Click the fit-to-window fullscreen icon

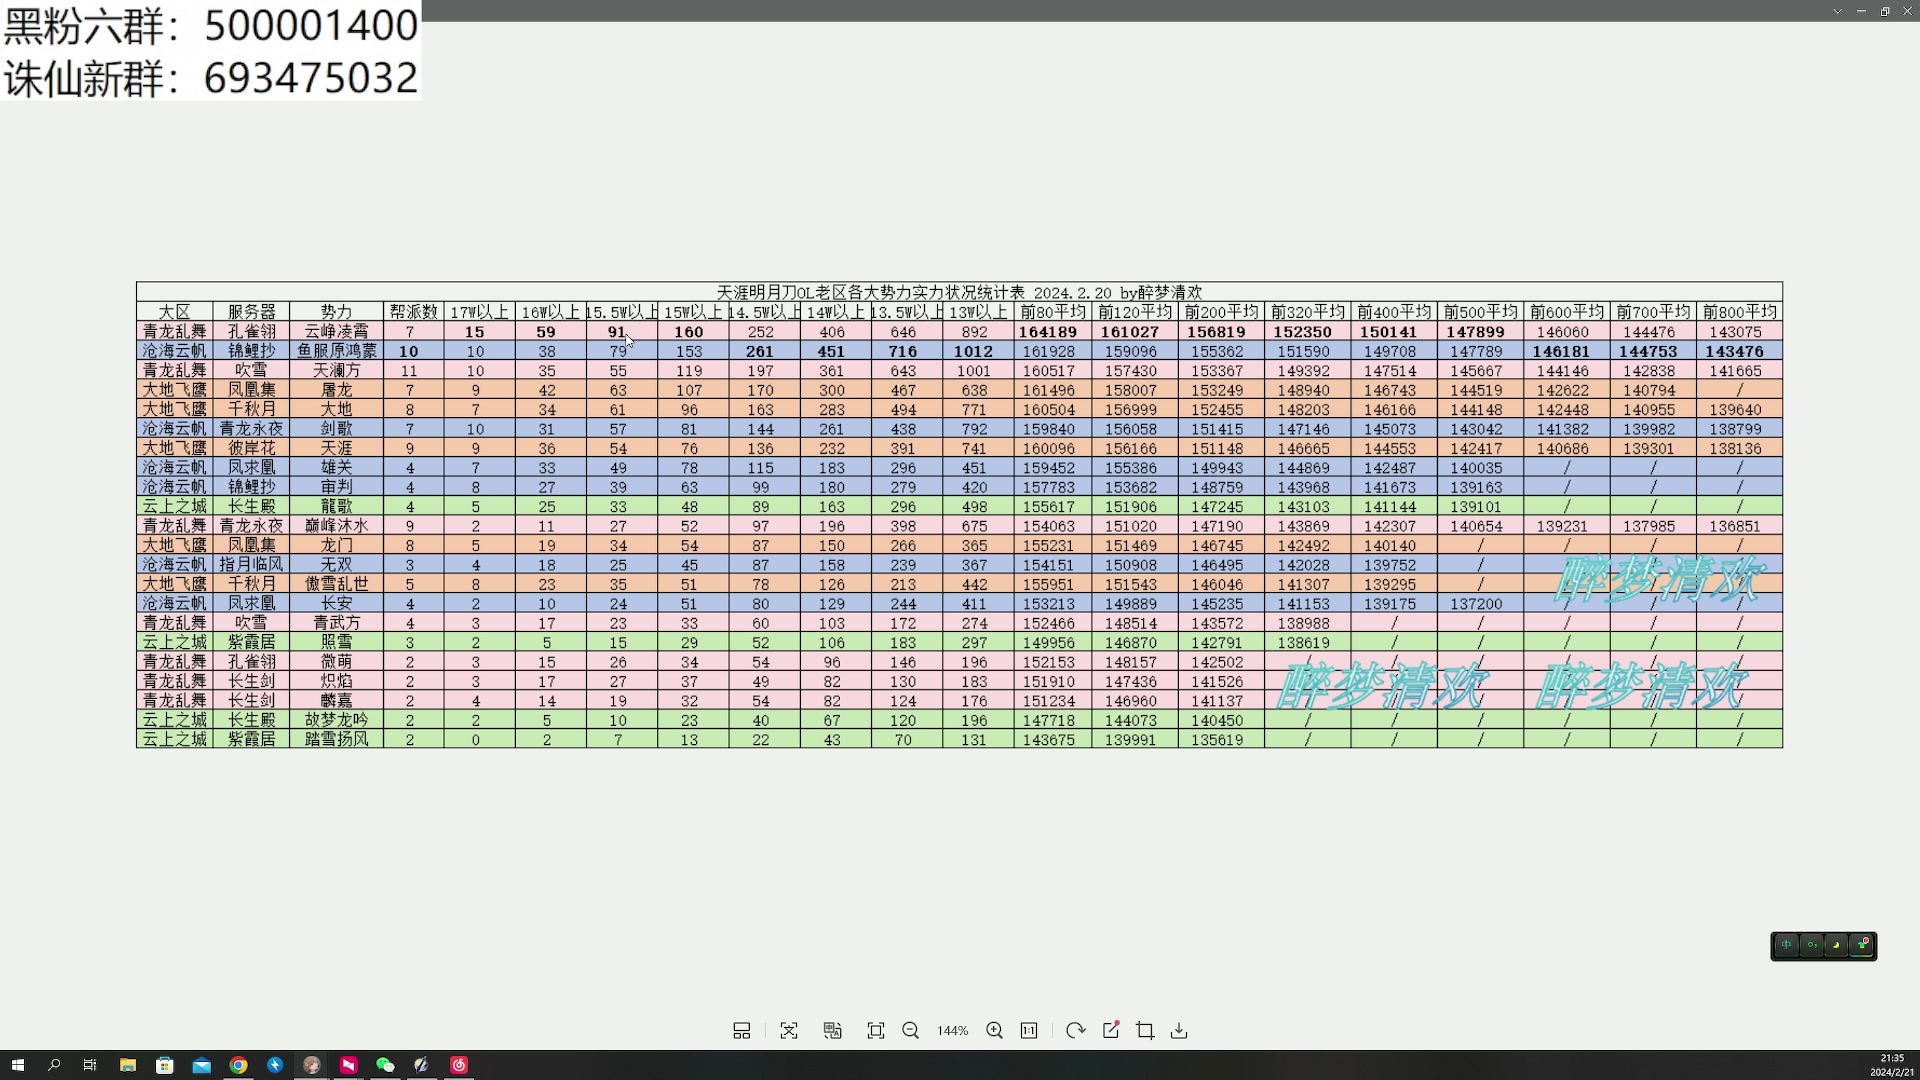click(x=876, y=1031)
